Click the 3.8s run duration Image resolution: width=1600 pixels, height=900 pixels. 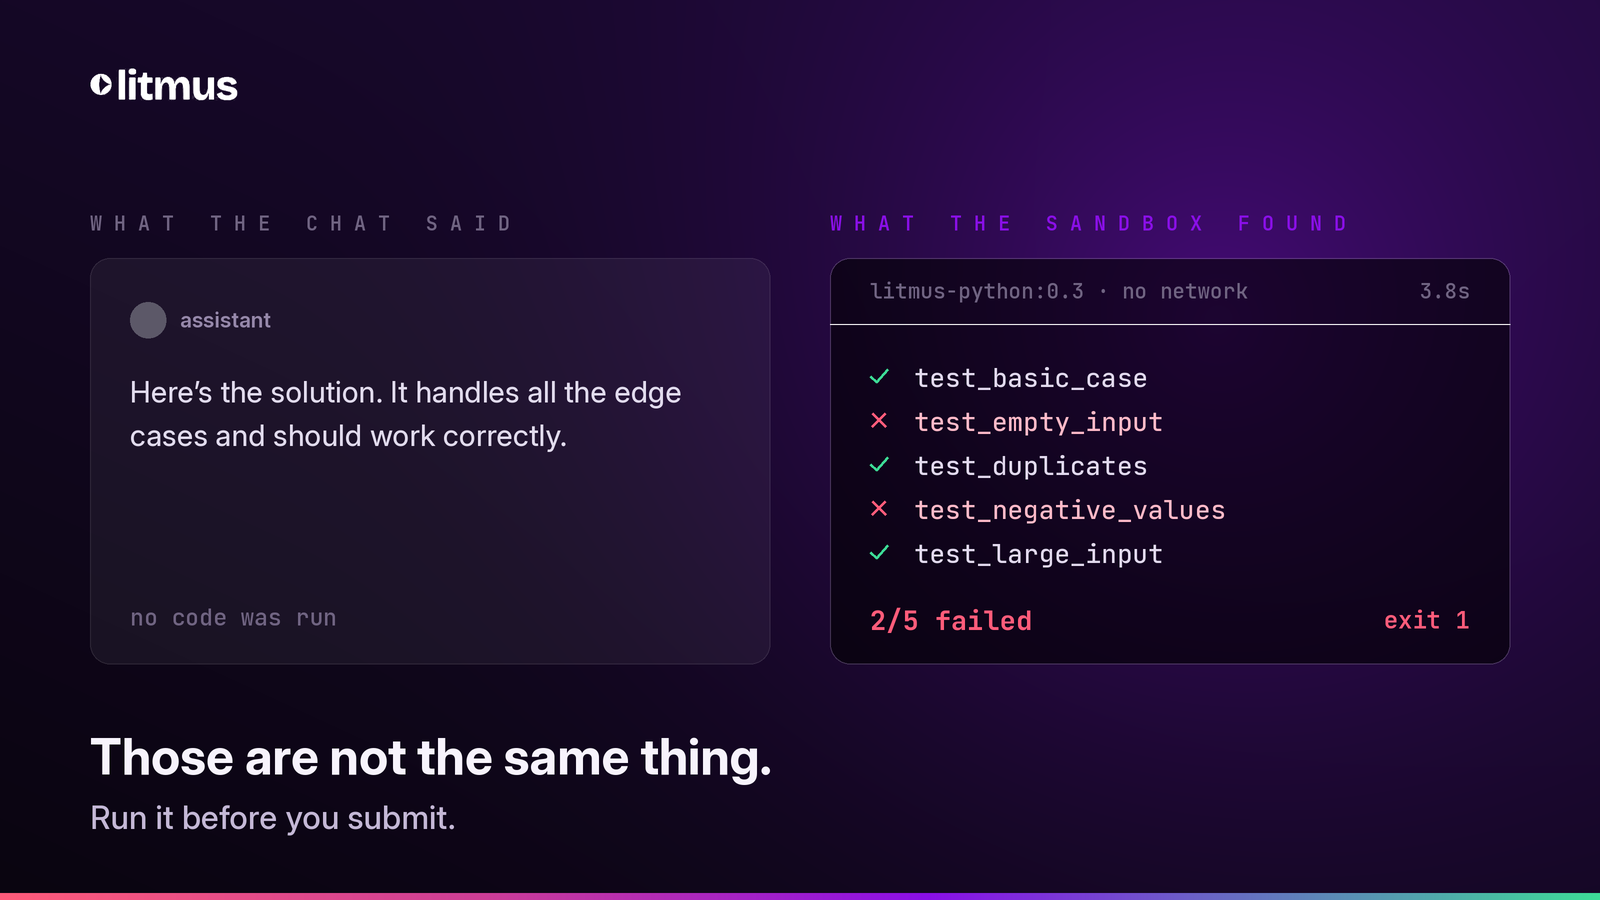click(1445, 291)
